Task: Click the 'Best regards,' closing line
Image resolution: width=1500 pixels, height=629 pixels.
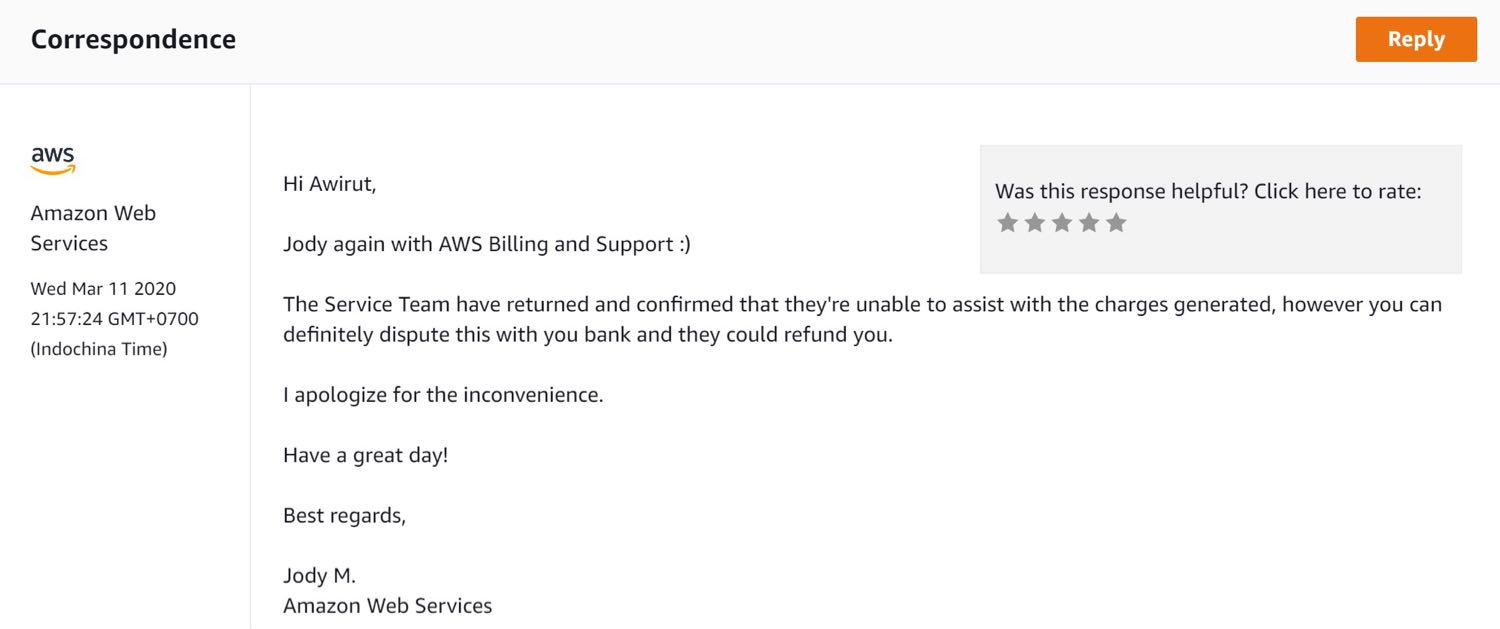Action: pos(345,516)
